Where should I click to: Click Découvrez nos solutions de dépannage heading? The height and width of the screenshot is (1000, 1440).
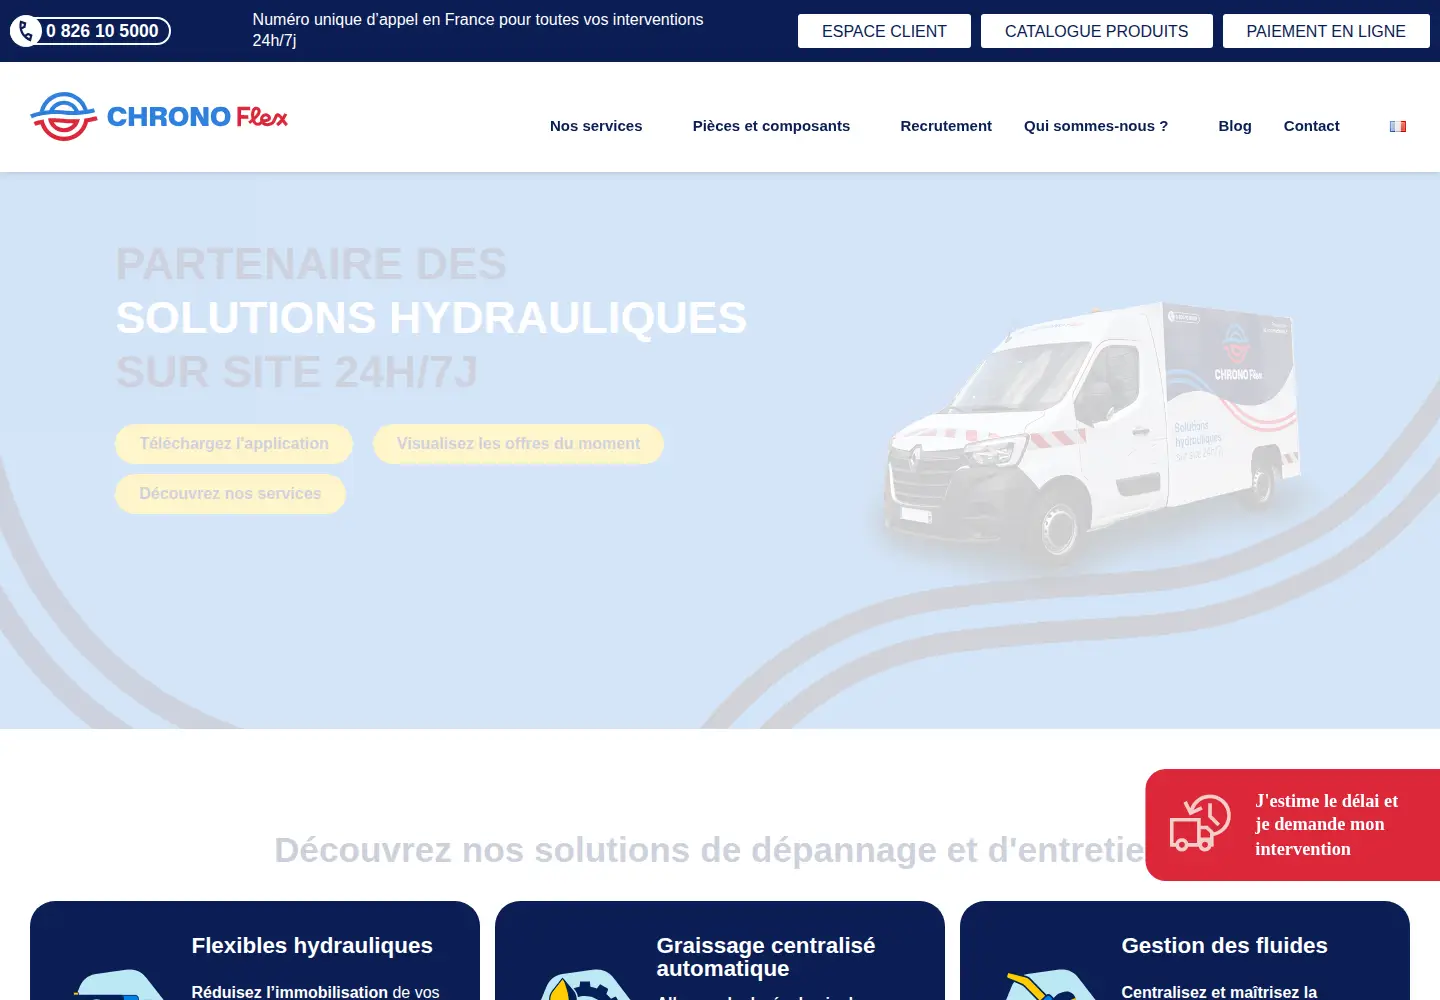coord(710,850)
